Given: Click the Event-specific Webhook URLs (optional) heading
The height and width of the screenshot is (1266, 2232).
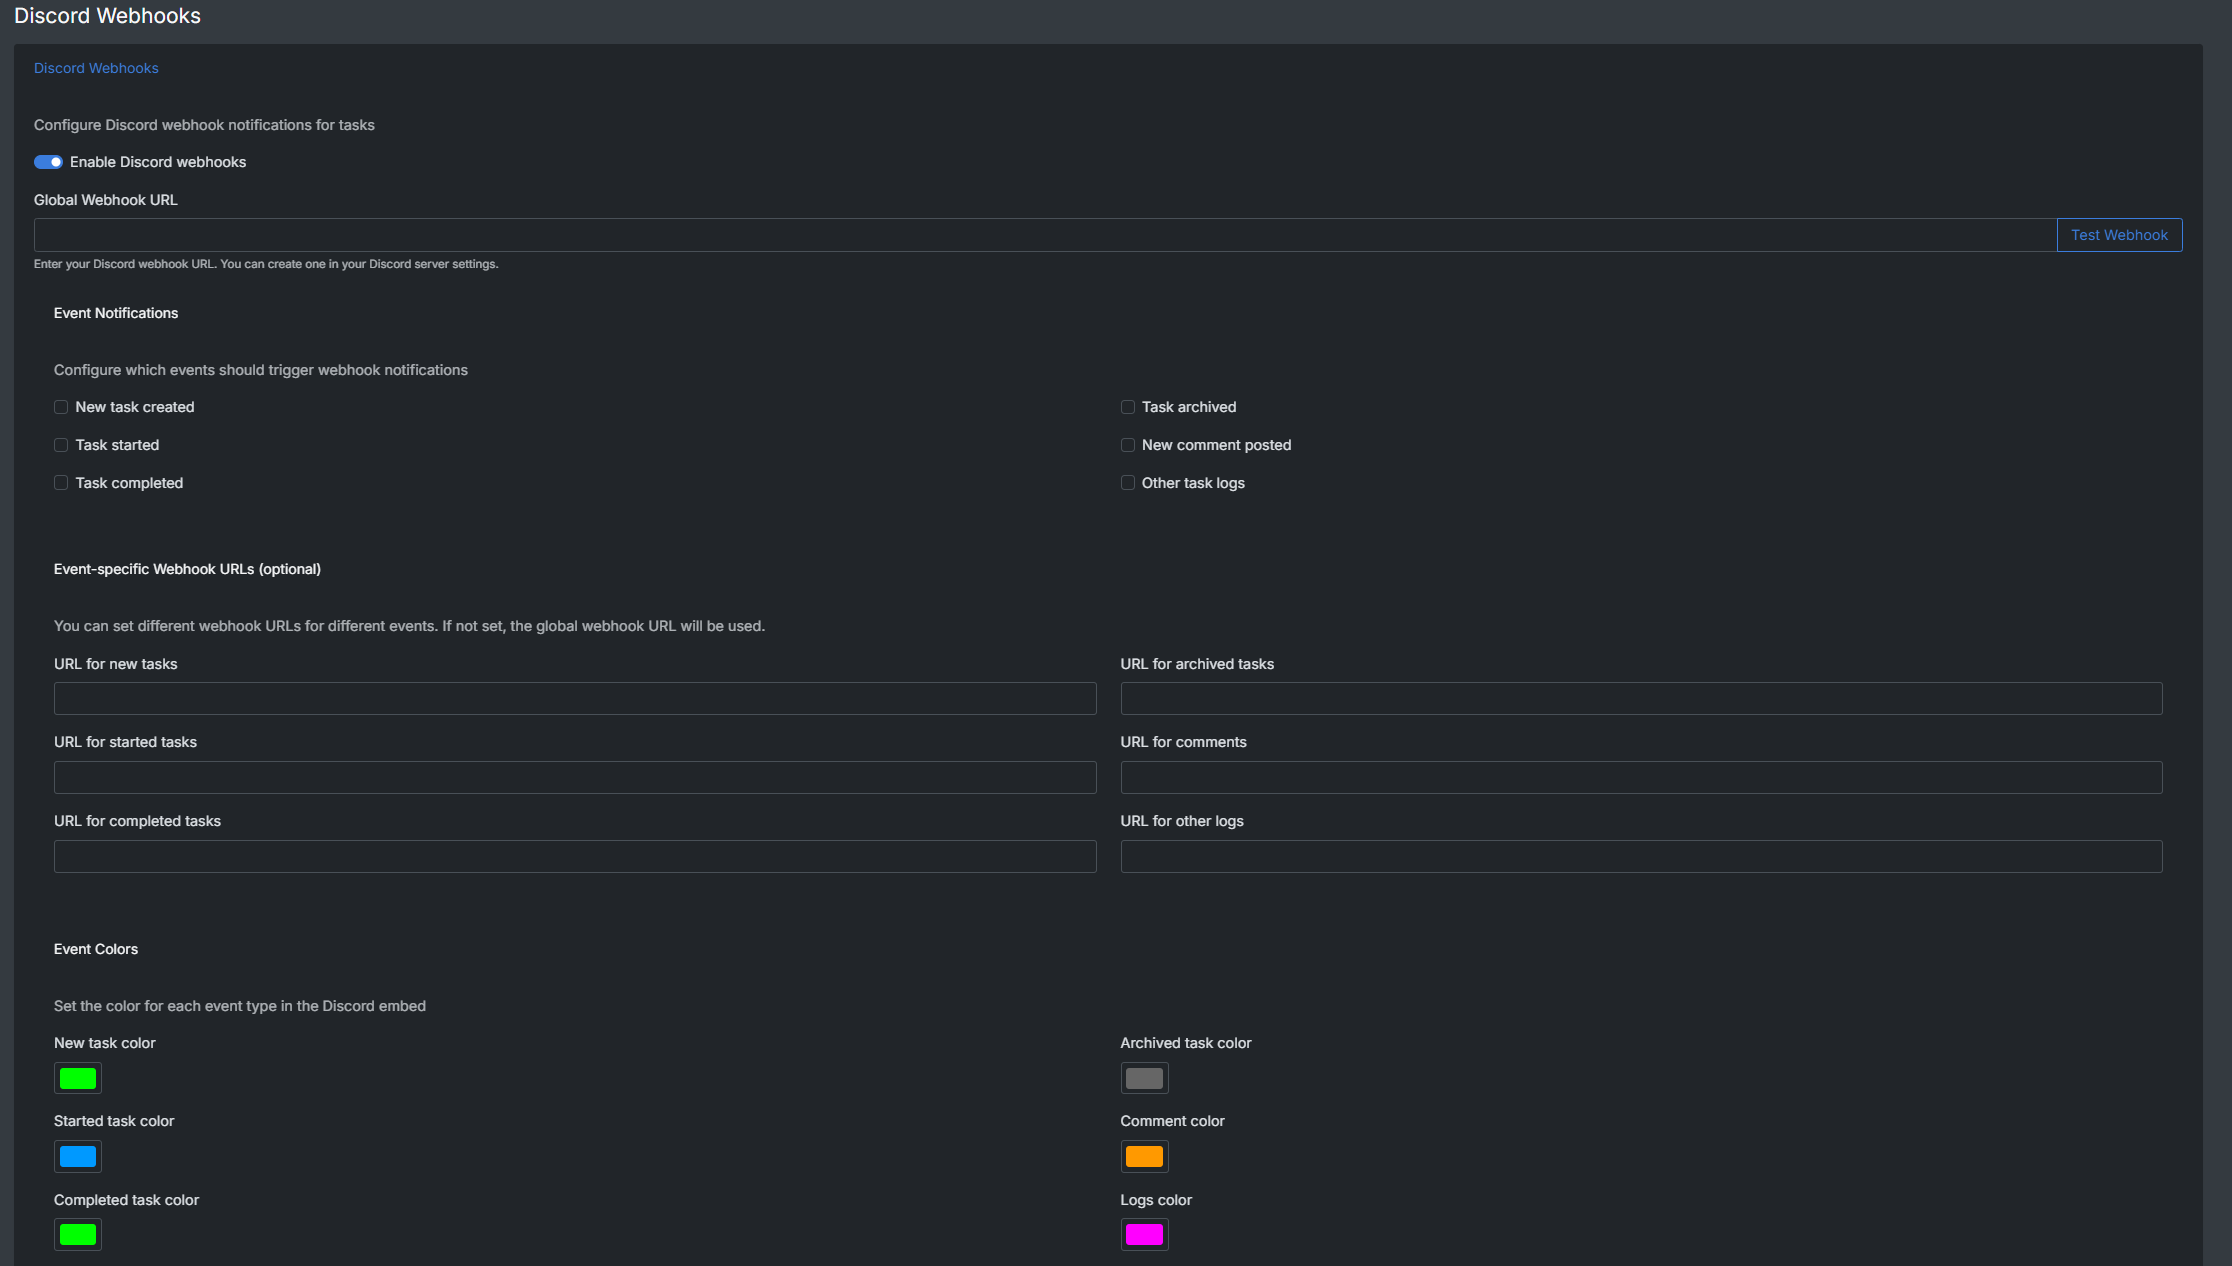Looking at the screenshot, I should point(187,569).
